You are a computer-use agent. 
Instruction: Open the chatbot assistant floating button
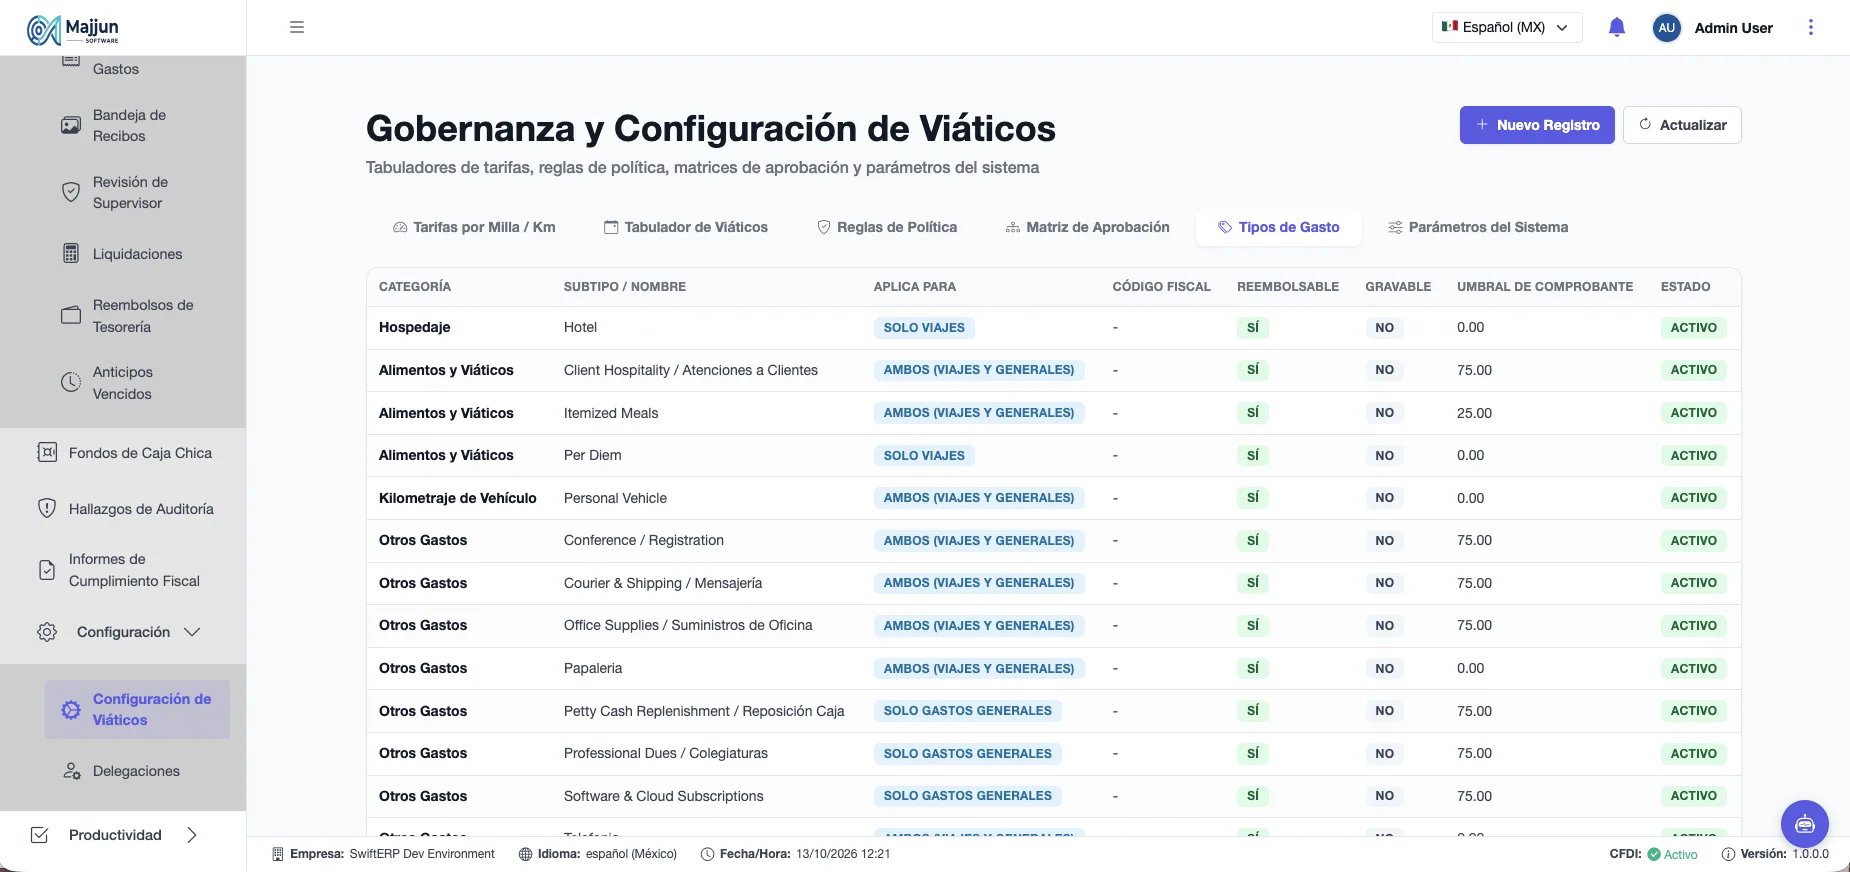[1805, 824]
